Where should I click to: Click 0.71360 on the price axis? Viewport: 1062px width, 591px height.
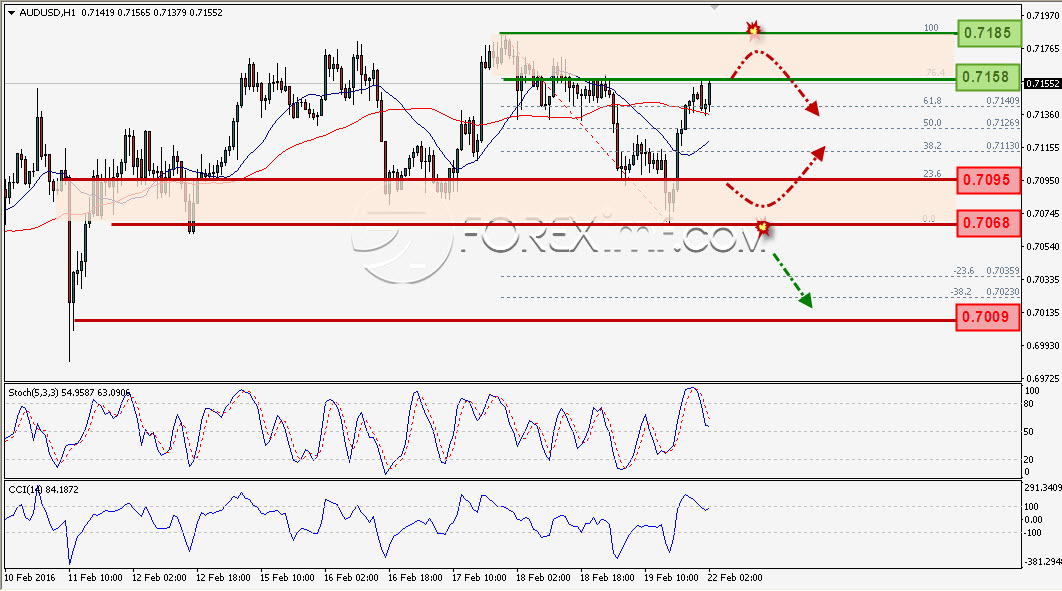tap(1043, 115)
